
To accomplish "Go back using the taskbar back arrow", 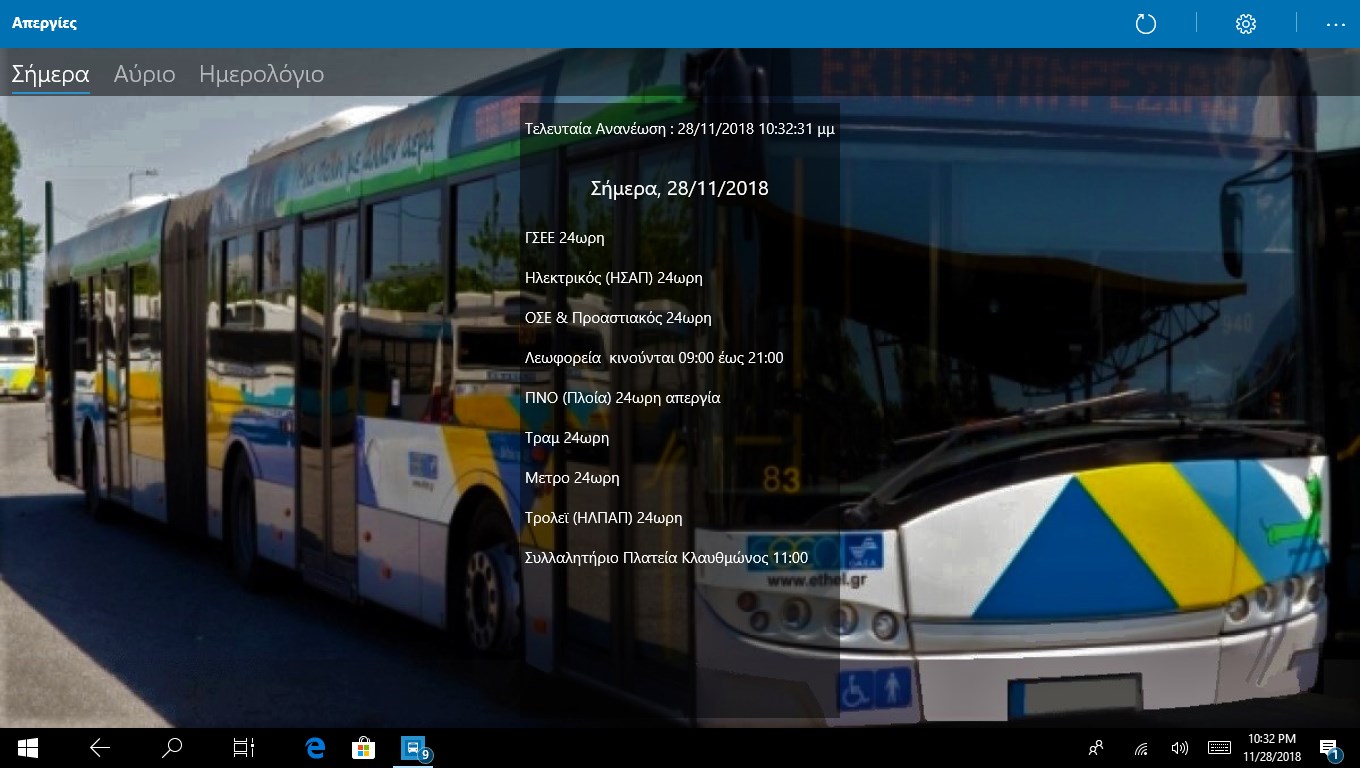I will [100, 748].
